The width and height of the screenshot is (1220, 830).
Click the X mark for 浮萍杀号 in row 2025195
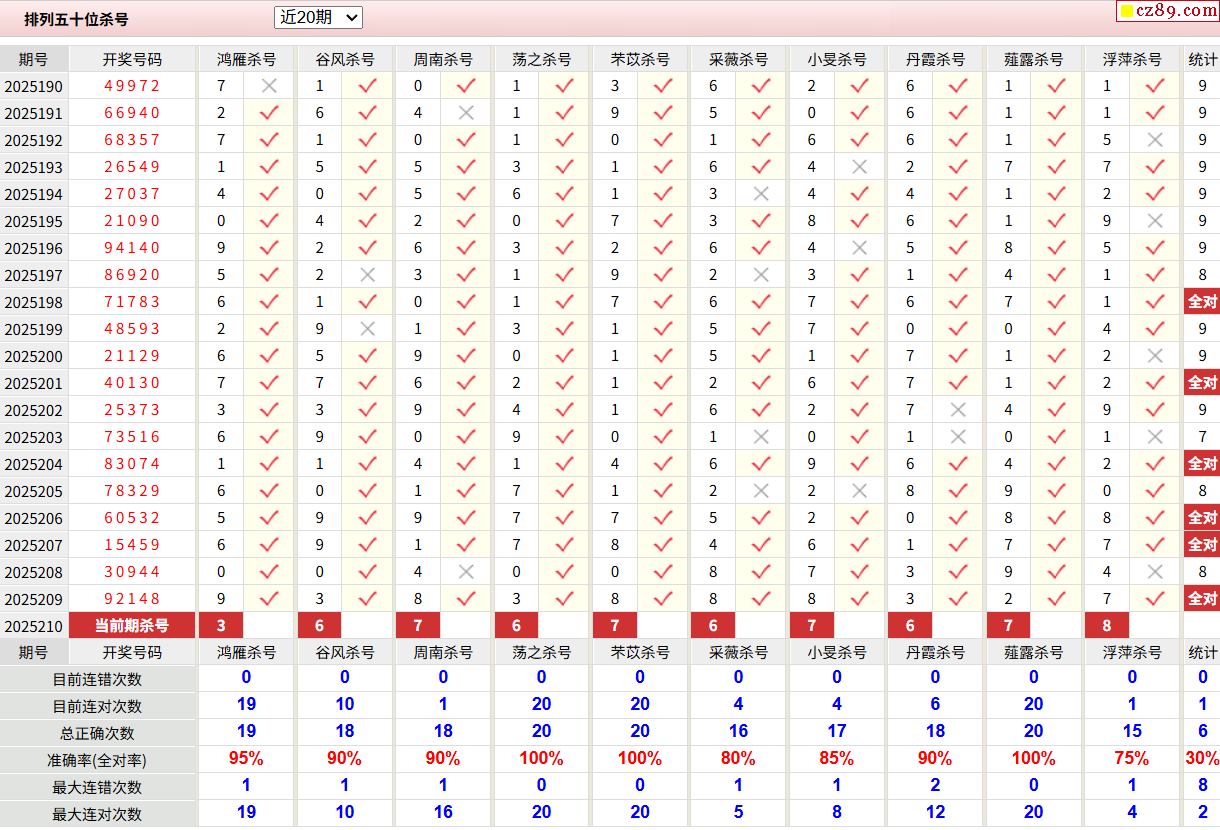[x=1155, y=221]
